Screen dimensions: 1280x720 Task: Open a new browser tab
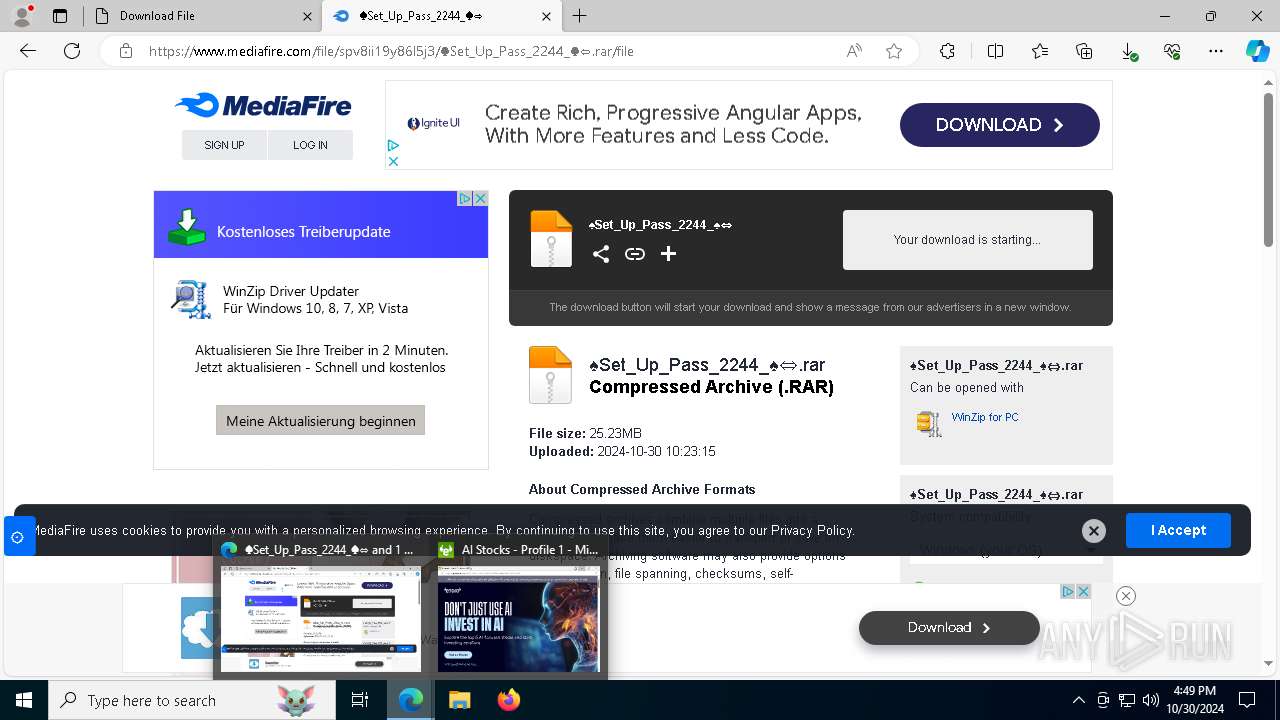pyautogui.click(x=579, y=16)
